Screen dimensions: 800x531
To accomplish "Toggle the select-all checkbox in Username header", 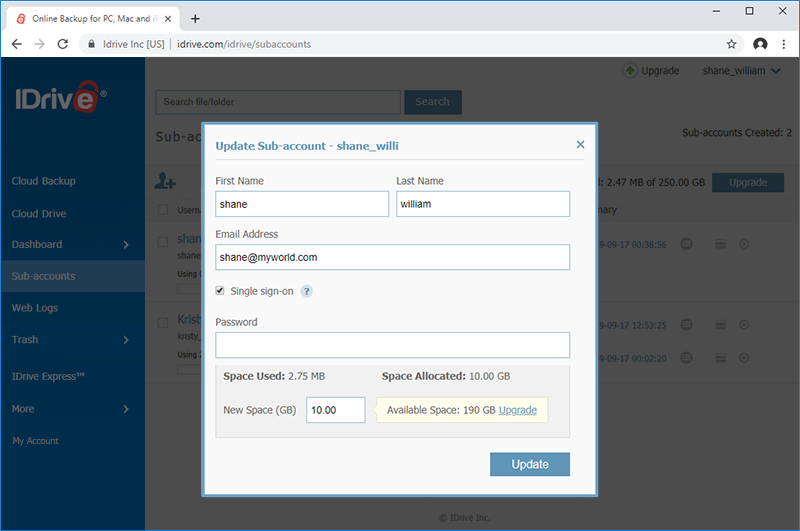I will [163, 210].
